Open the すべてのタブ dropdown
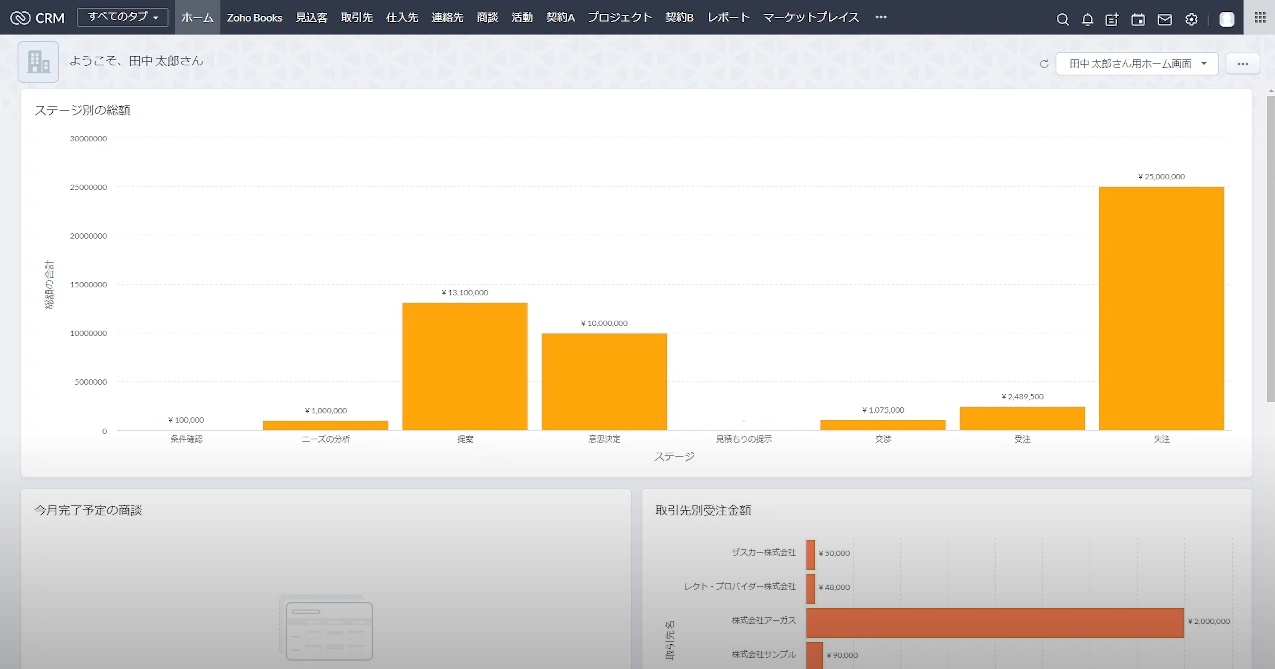The image size is (1275, 669). (x=120, y=17)
